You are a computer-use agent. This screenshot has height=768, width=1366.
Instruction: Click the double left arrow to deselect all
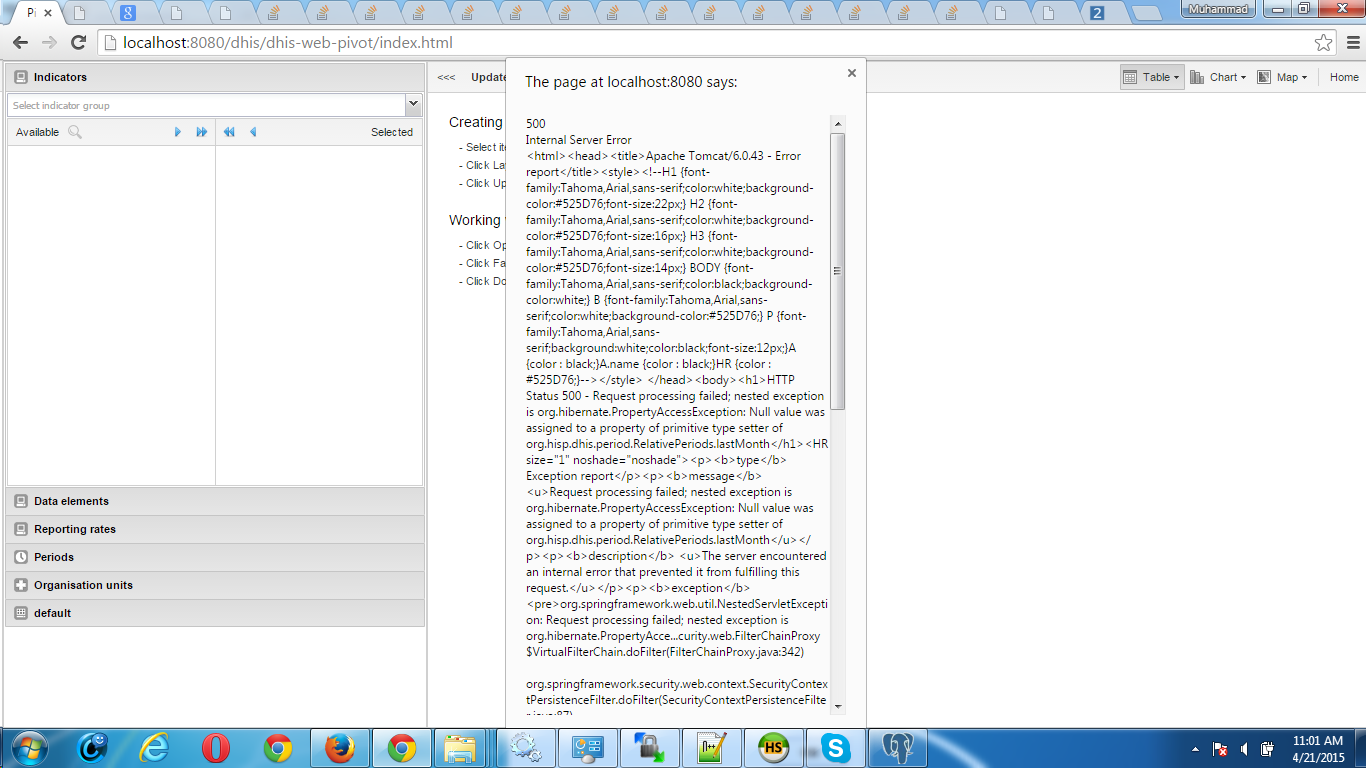point(230,132)
